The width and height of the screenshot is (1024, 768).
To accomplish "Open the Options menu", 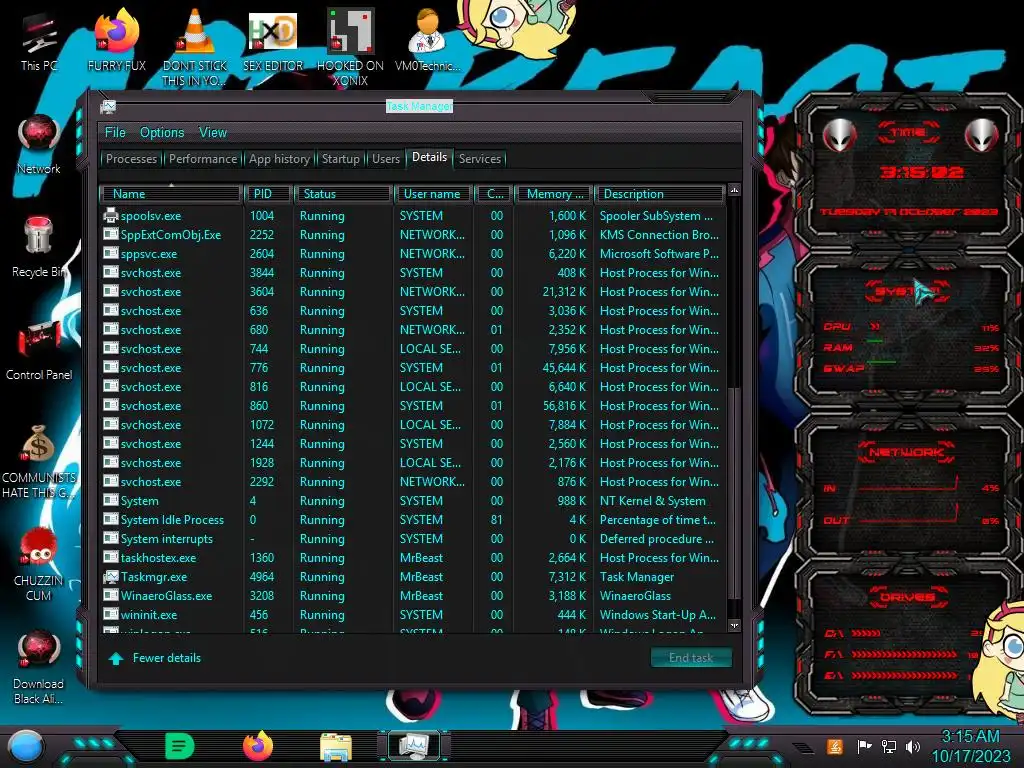I will pos(162,133).
